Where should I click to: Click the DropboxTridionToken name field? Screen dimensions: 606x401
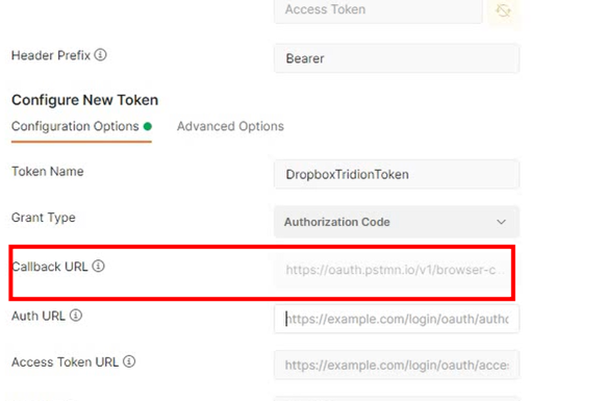click(397, 174)
